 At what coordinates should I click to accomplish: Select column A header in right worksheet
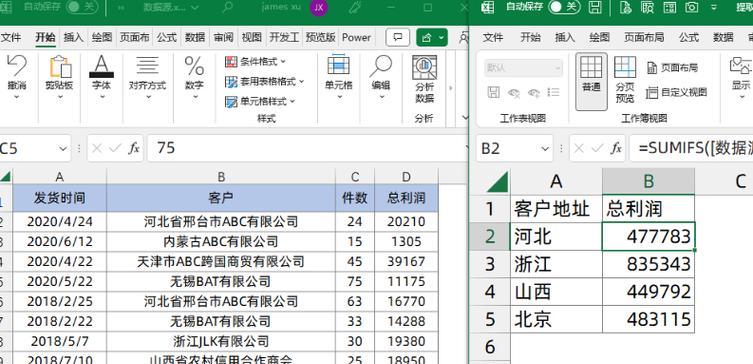coord(556,181)
